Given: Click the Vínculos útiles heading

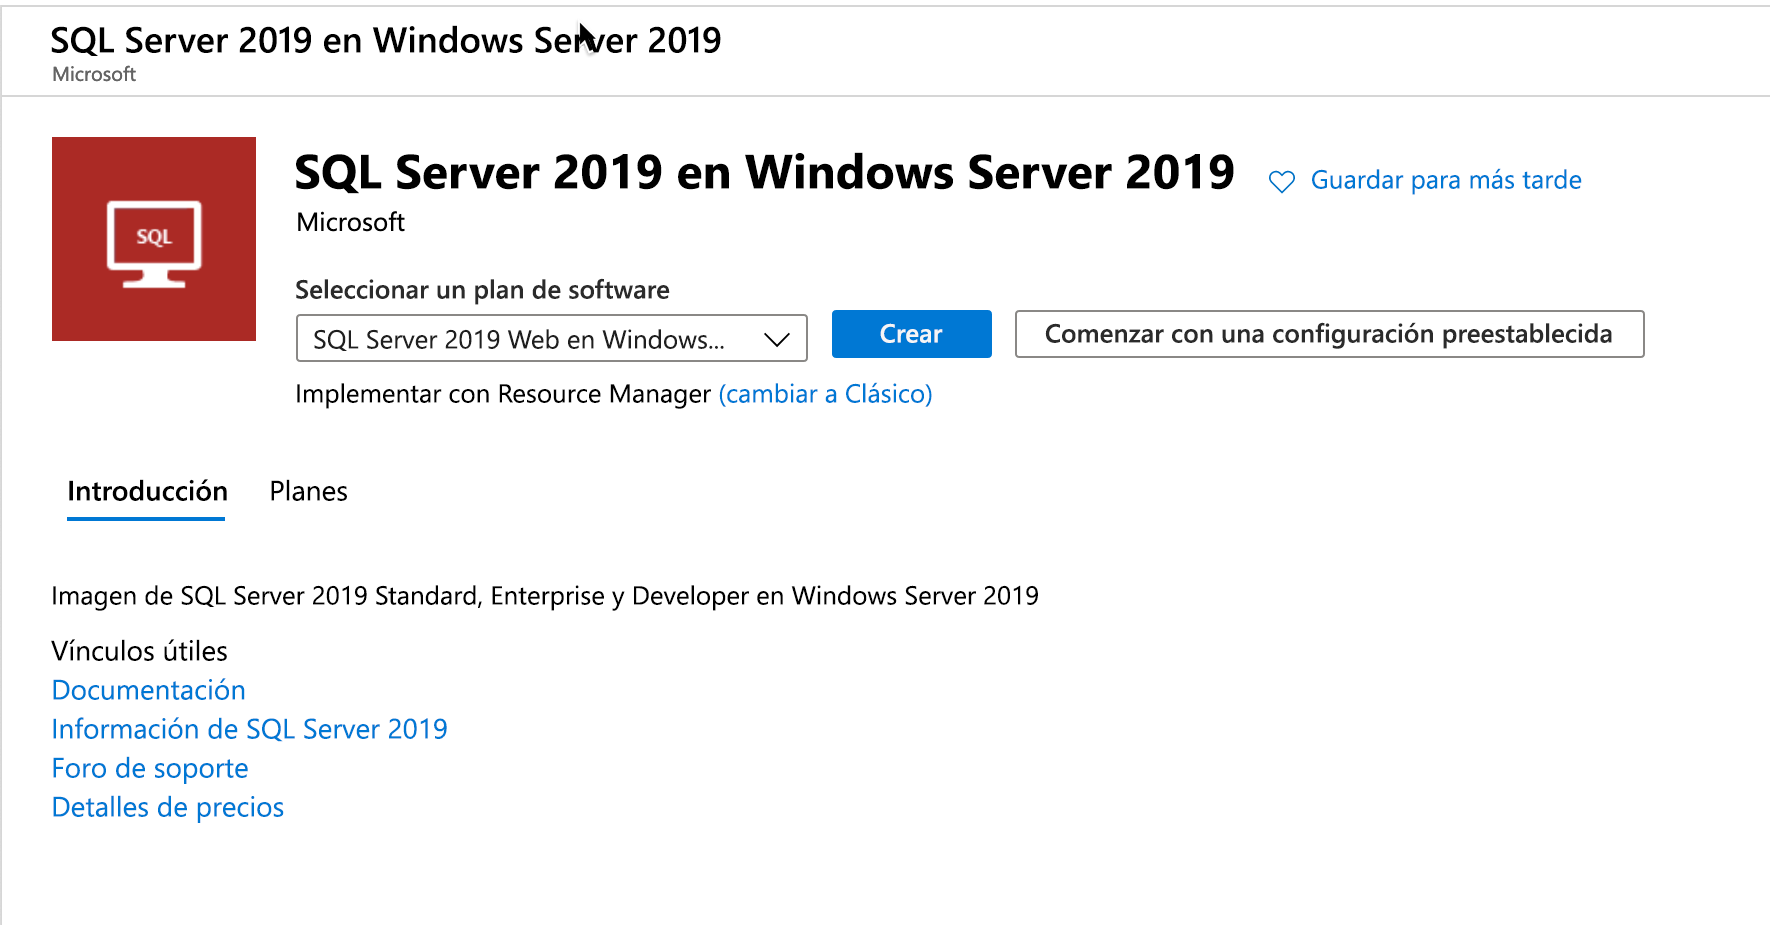Looking at the screenshot, I should pos(139,651).
